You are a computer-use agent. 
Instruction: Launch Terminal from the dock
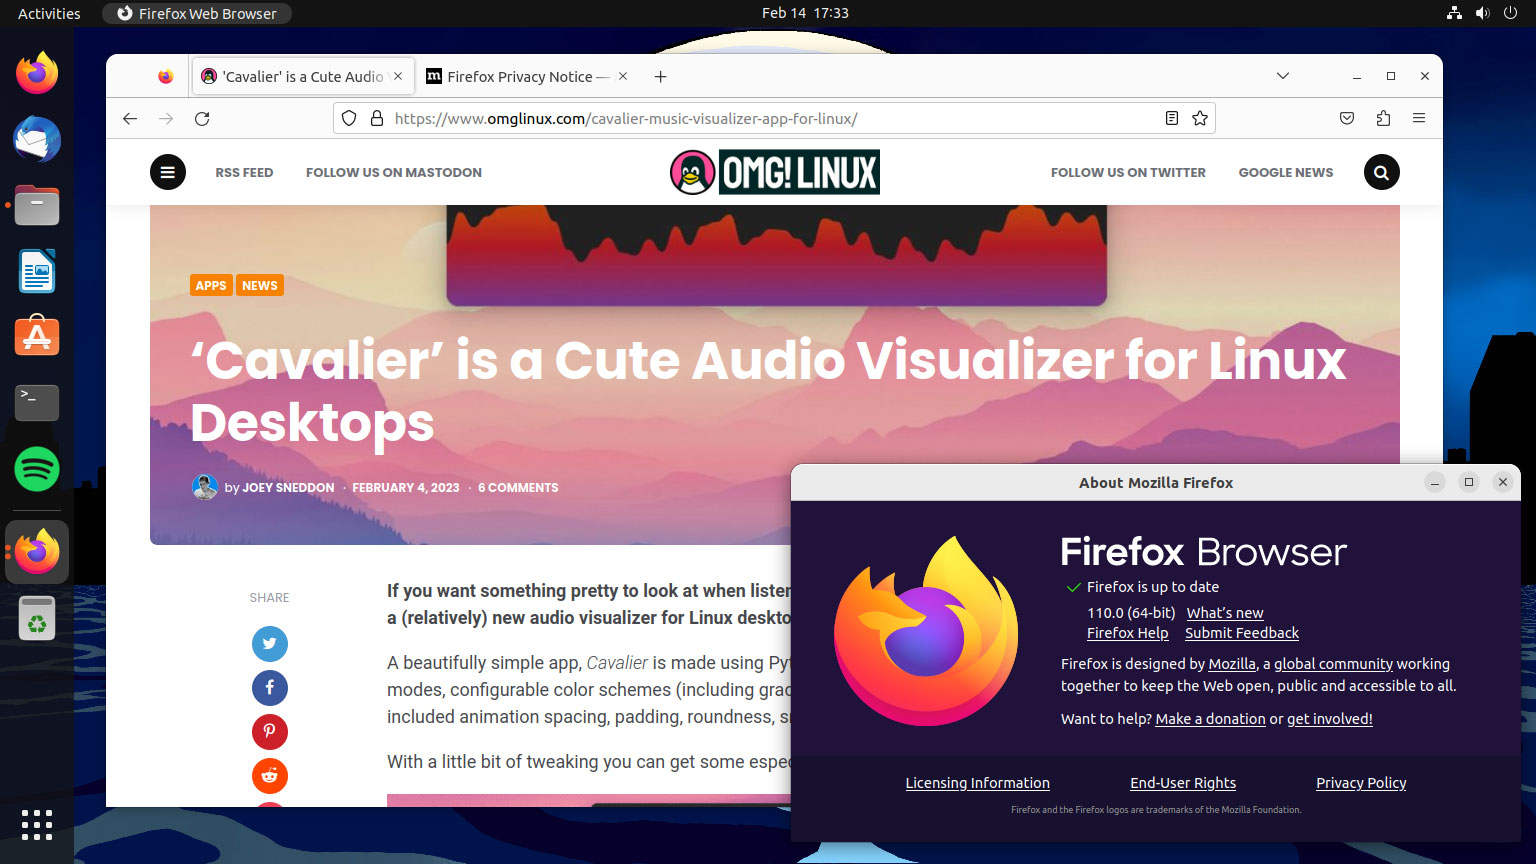[37, 403]
